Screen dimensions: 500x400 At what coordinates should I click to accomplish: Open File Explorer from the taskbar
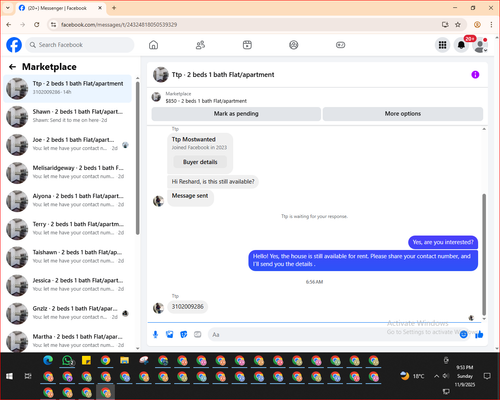(124, 360)
